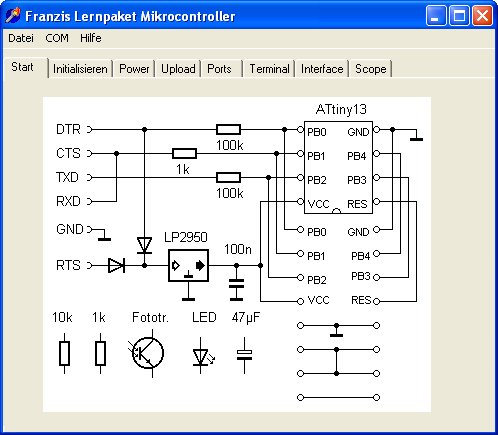Click the diode symbol next to RTS
The width and height of the screenshot is (498, 435).
(x=116, y=266)
